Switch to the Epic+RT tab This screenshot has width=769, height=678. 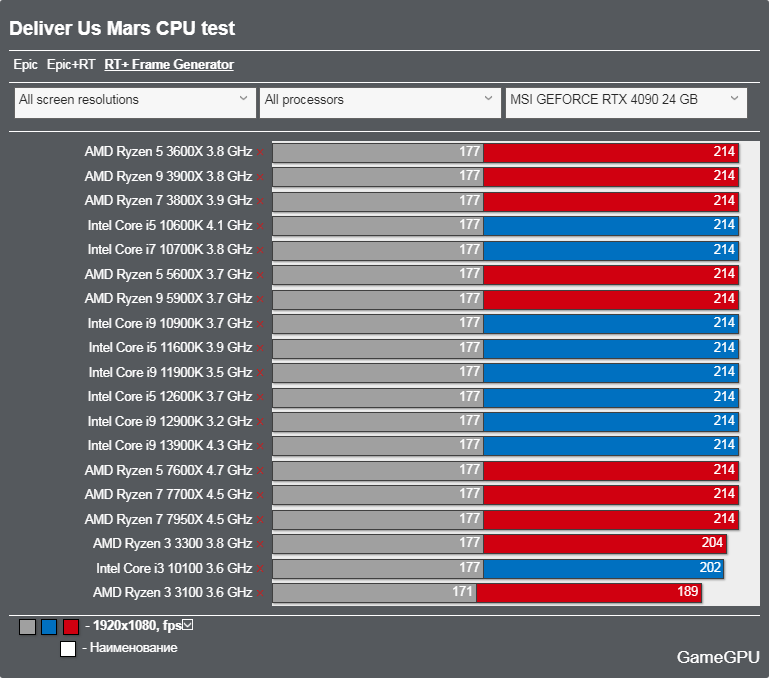71,64
